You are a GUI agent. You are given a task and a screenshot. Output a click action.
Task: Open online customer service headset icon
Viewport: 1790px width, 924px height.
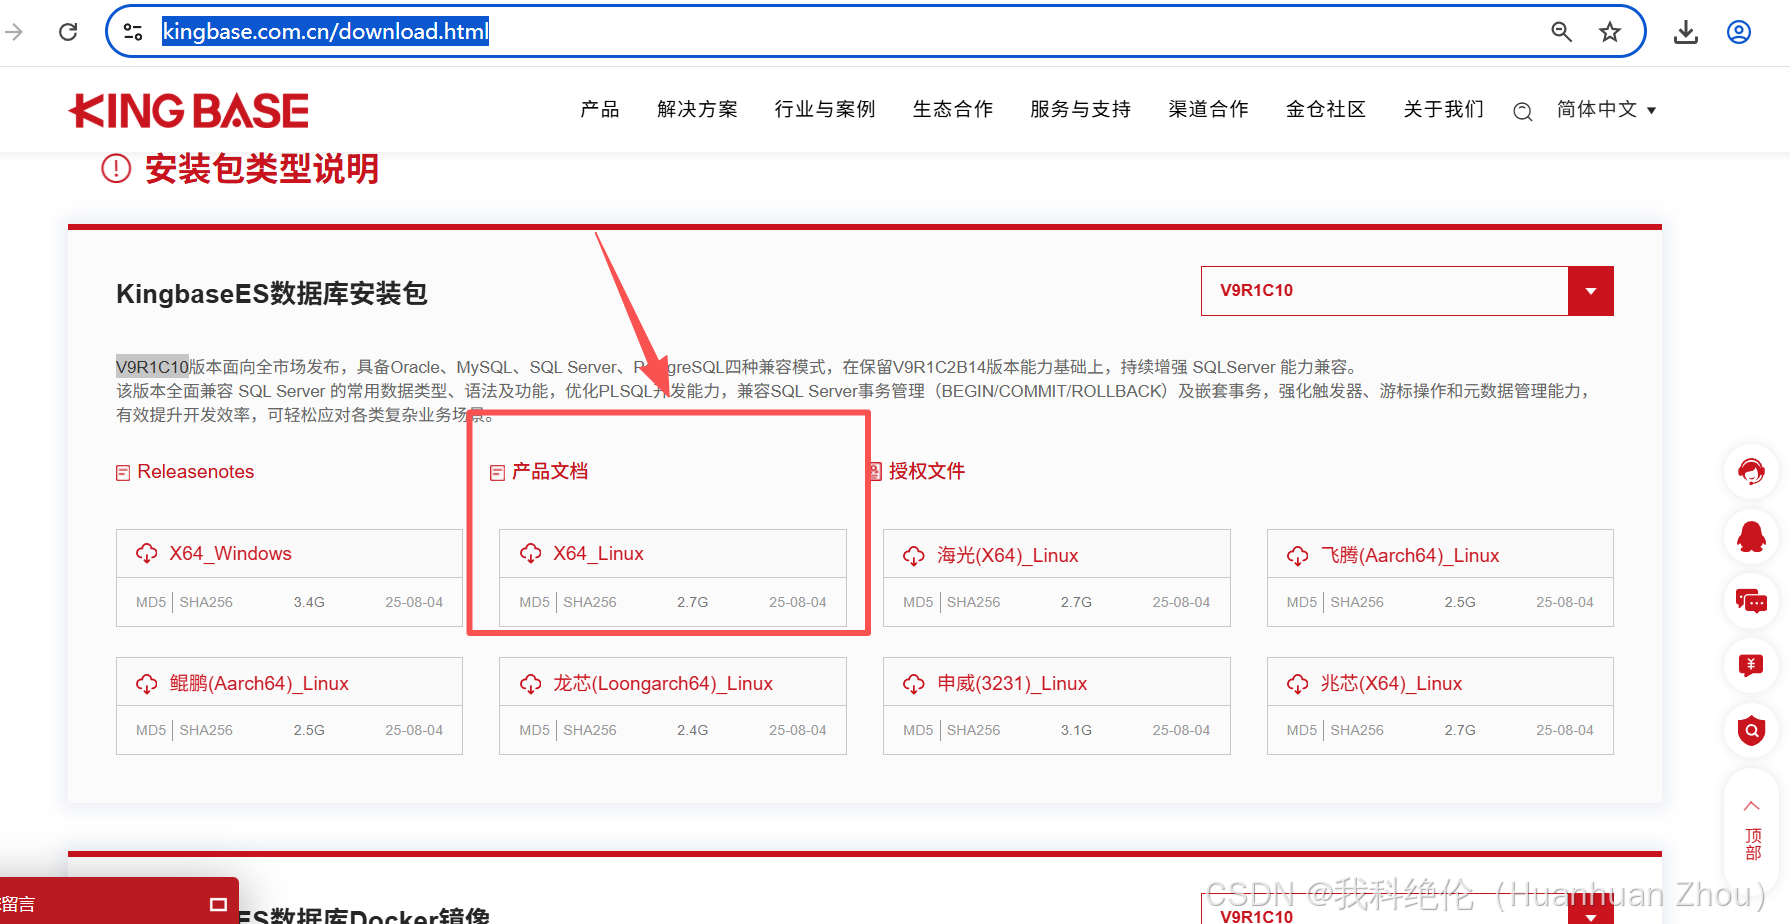1751,471
